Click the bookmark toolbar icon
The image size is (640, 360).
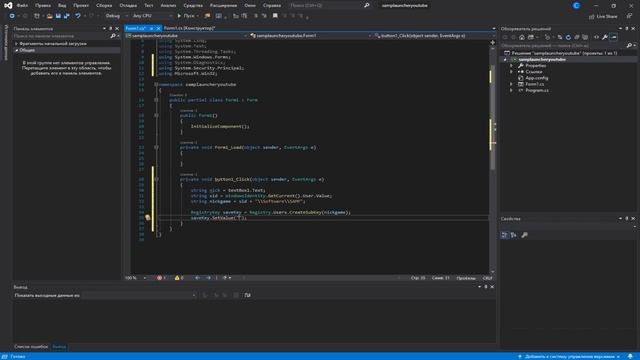click(x=275, y=16)
